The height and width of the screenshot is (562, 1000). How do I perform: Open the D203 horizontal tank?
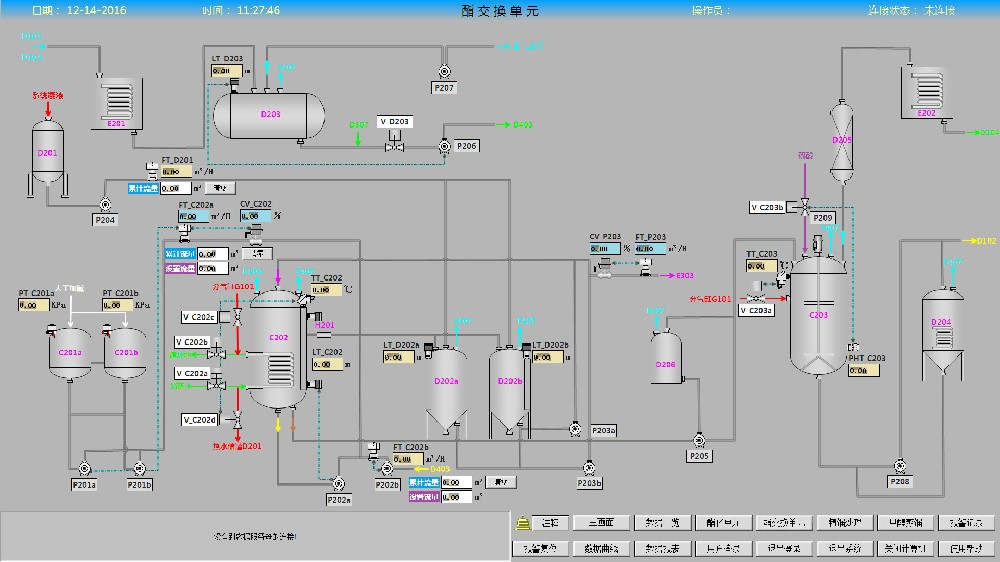click(x=272, y=115)
